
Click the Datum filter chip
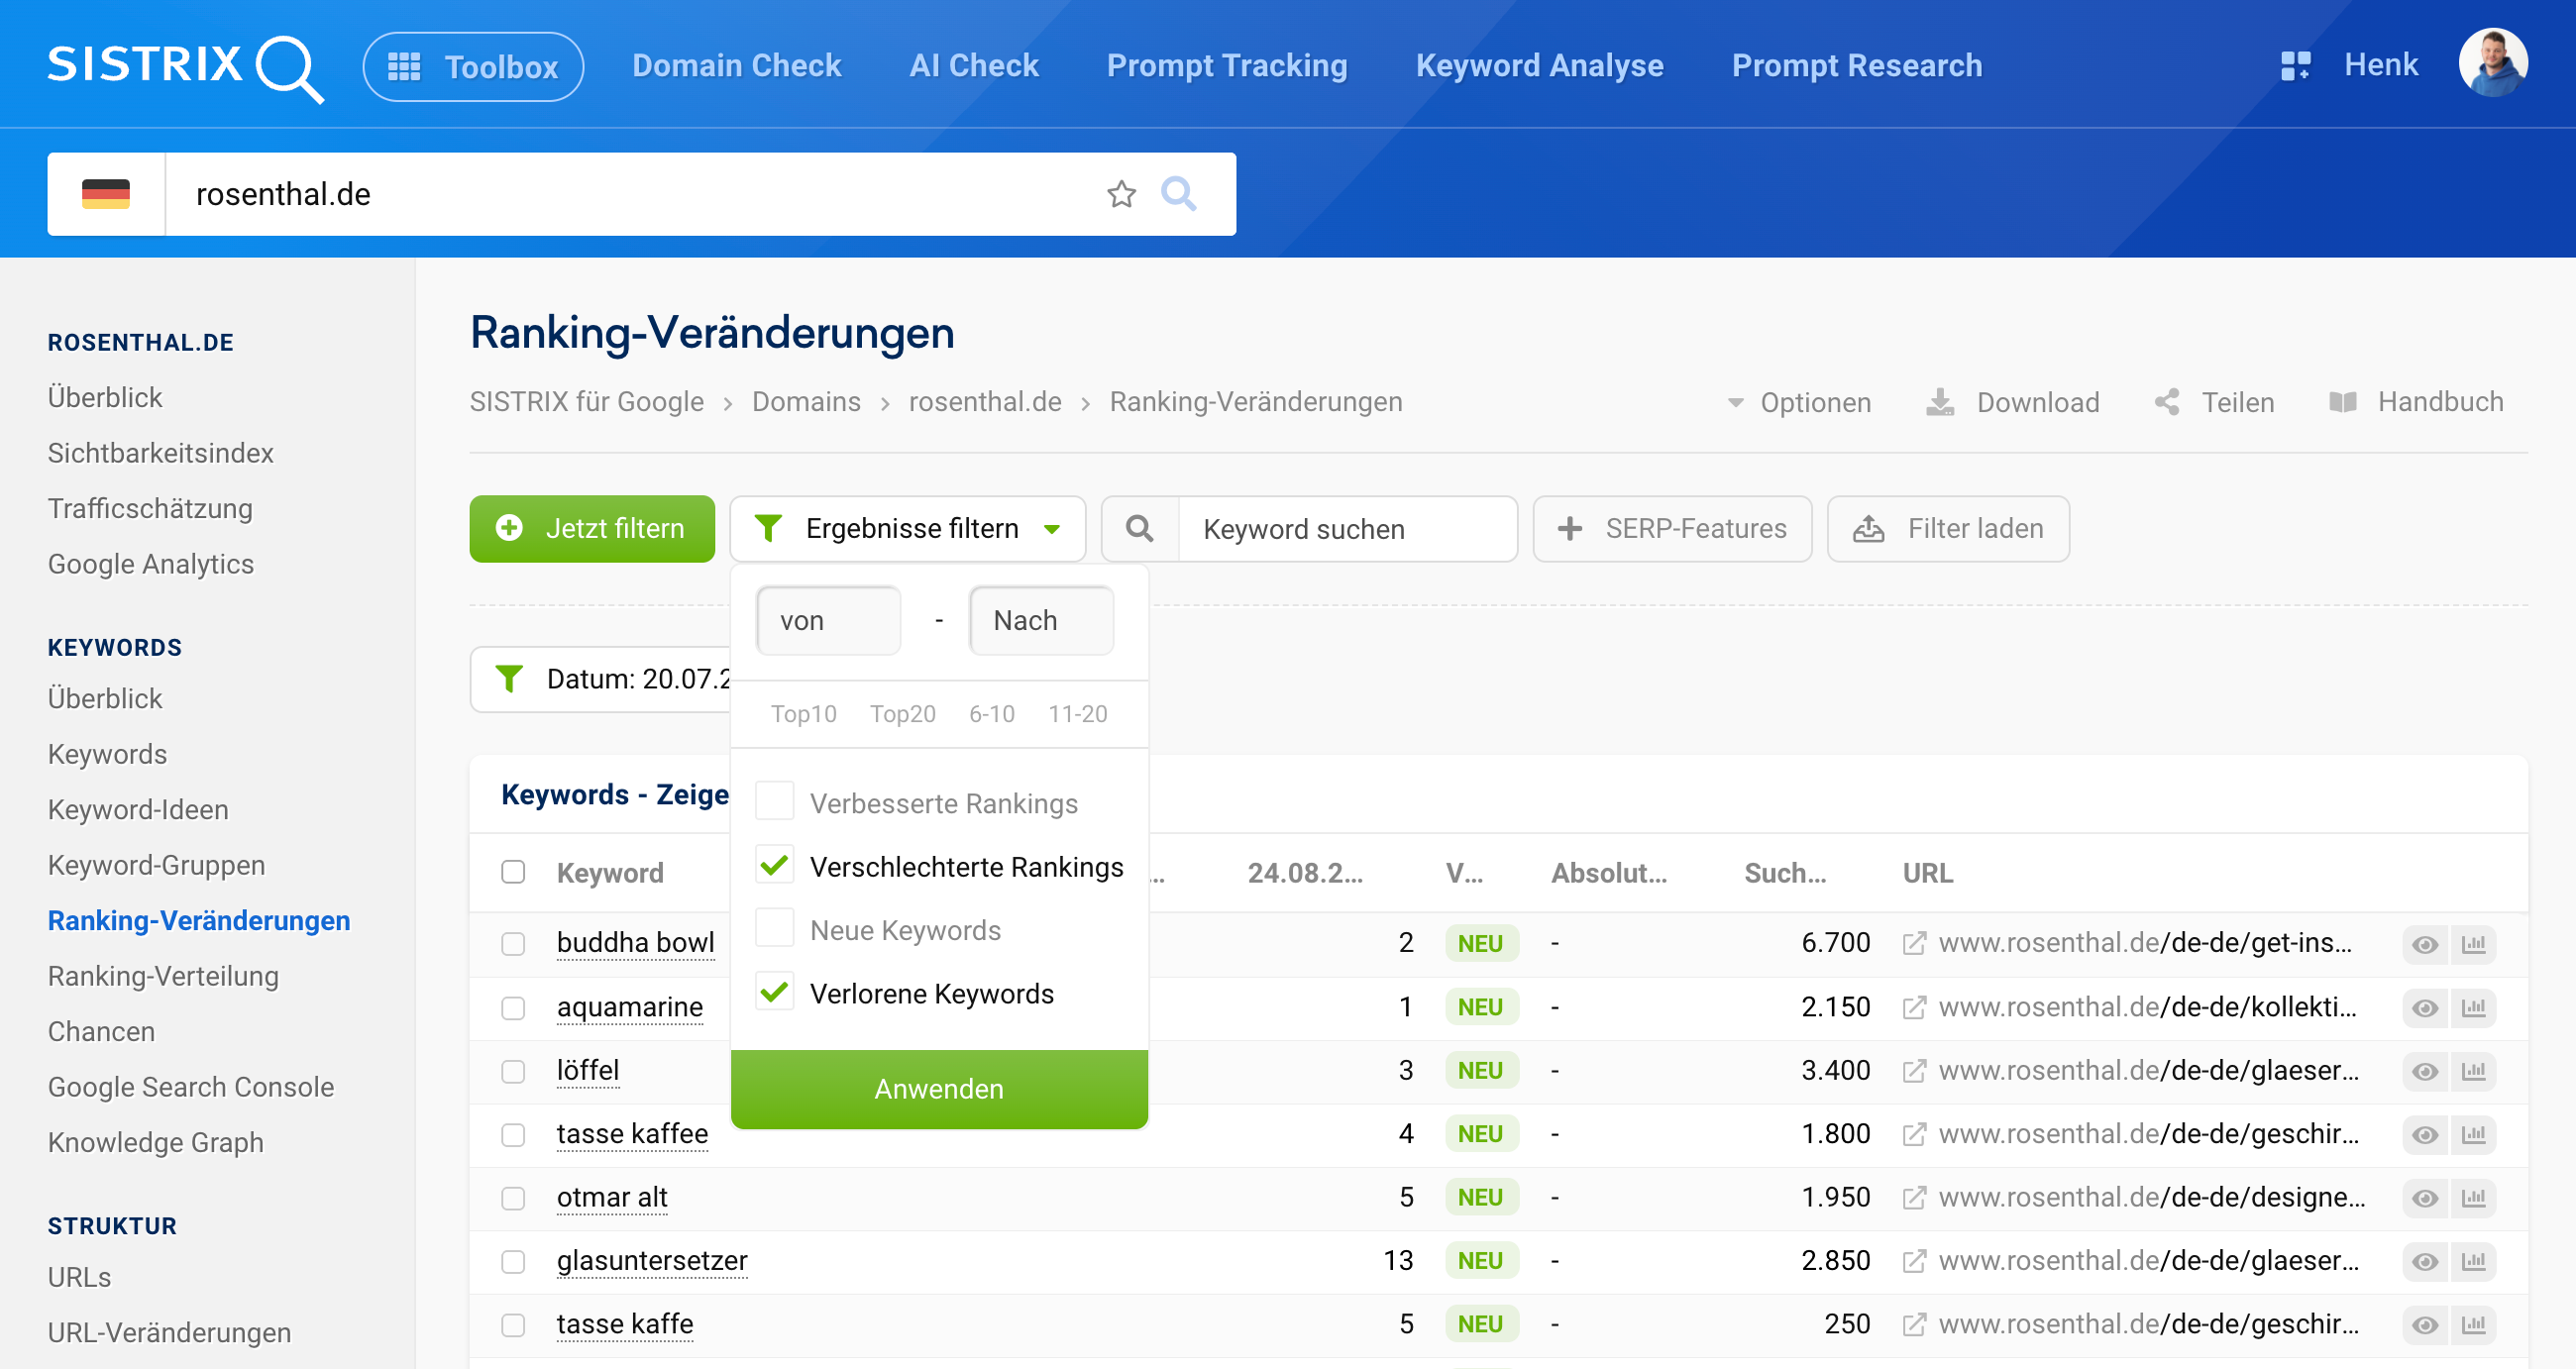601,679
